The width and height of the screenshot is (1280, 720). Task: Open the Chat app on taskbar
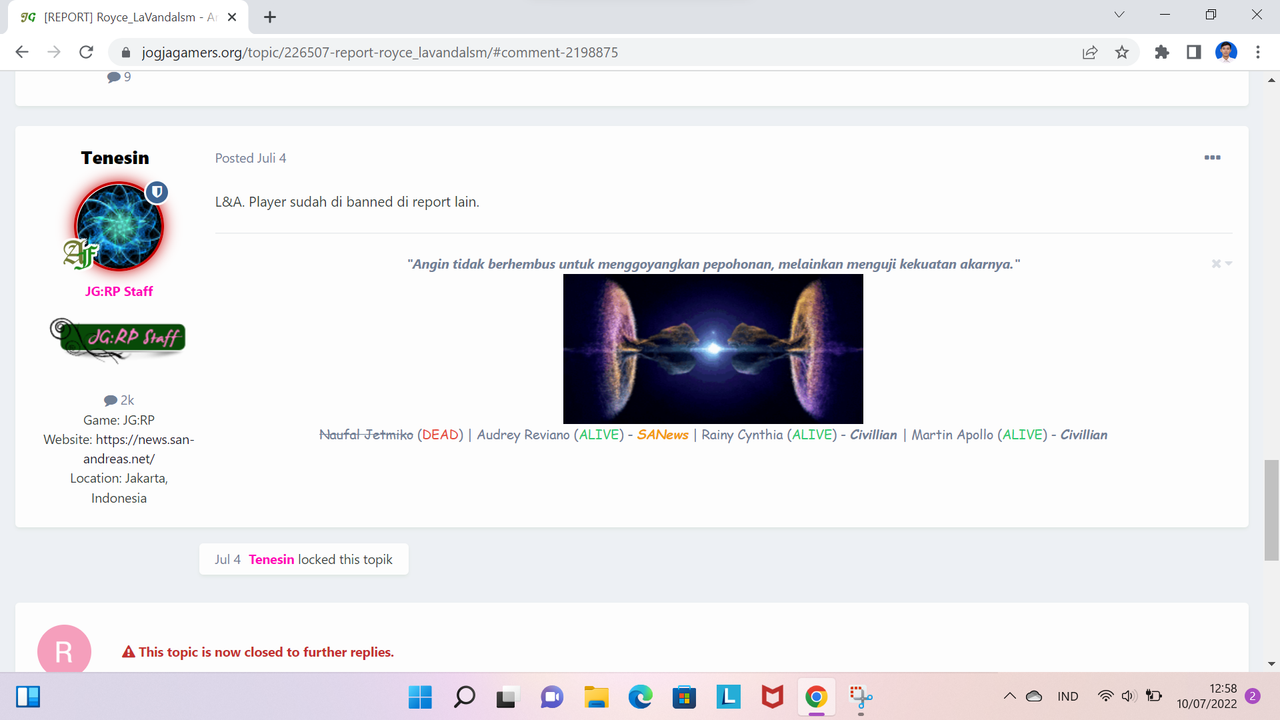552,696
